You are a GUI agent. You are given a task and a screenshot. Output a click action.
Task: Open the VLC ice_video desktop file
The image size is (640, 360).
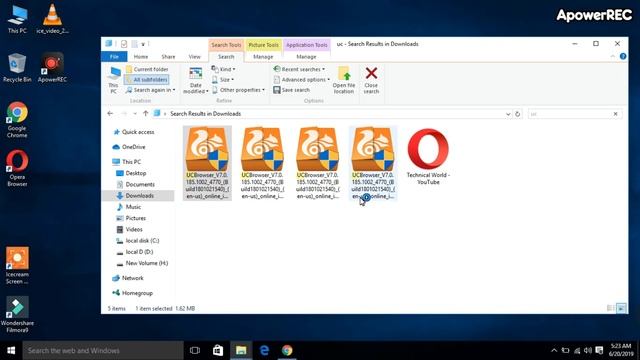52,19
